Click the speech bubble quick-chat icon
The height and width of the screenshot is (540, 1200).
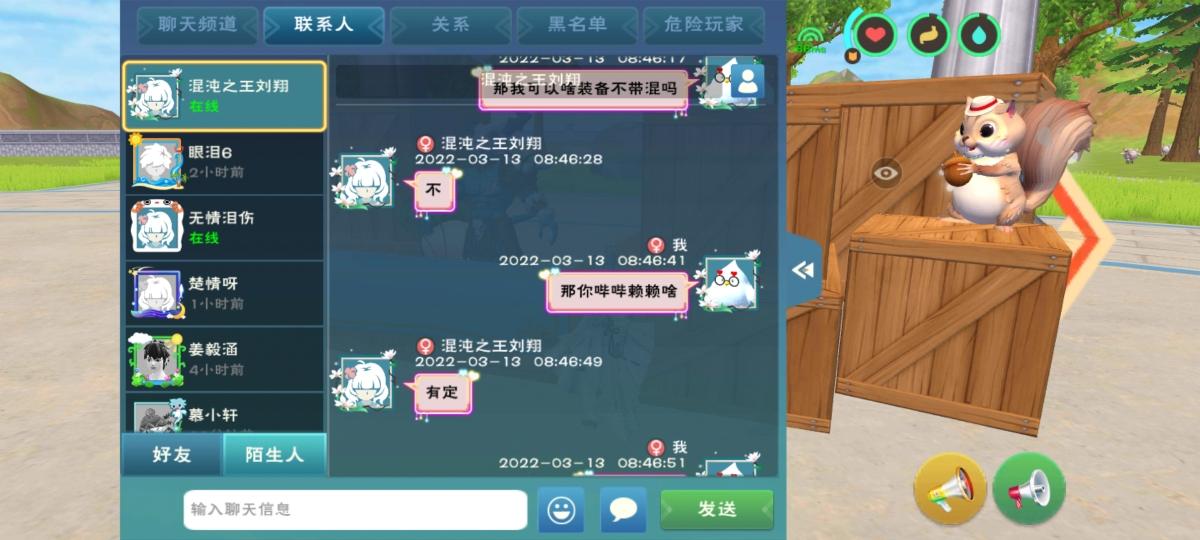pos(623,510)
